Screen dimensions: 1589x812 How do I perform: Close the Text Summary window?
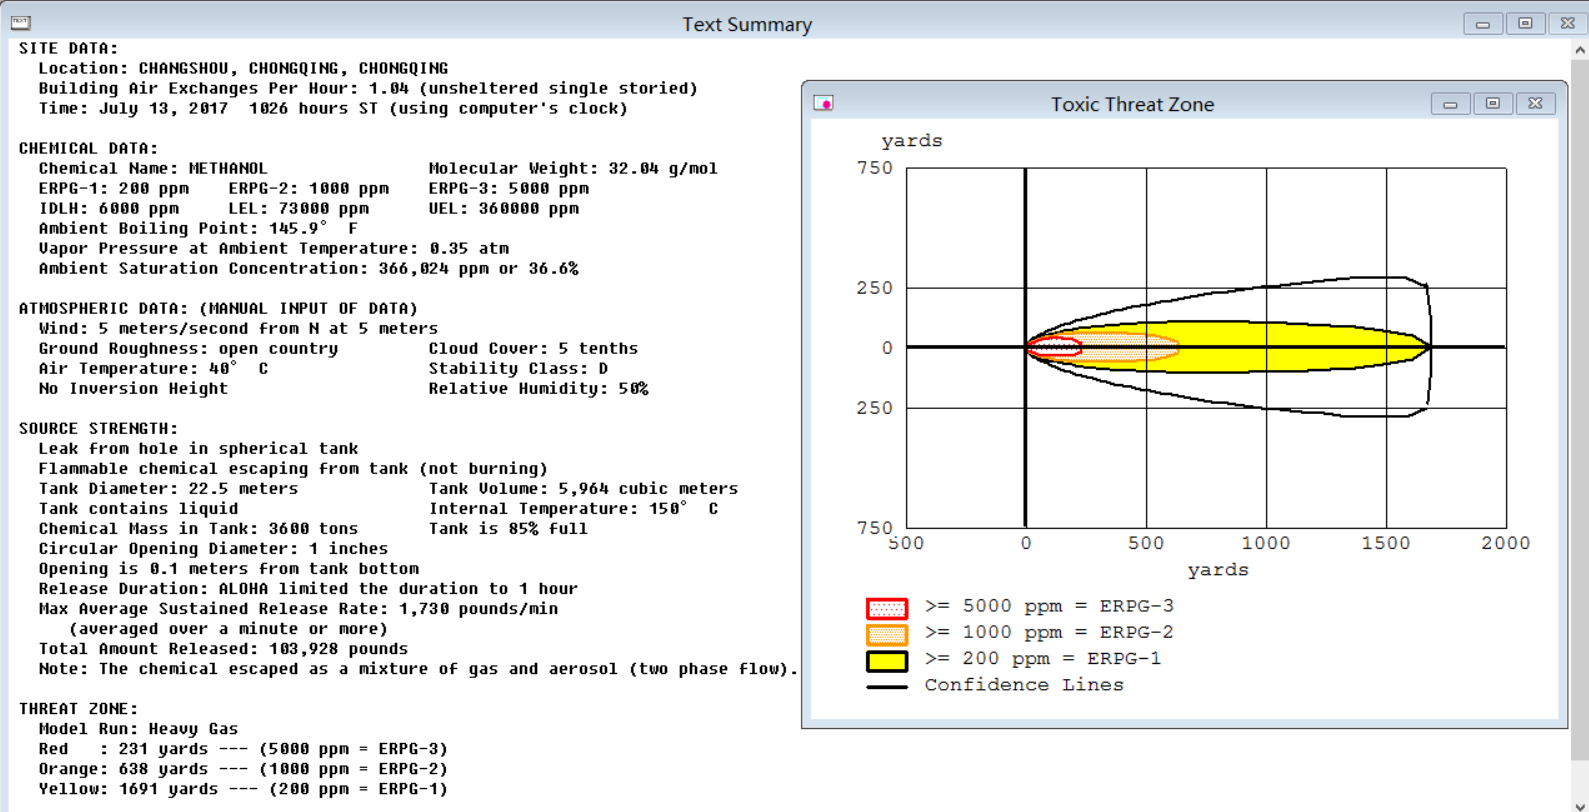pos(1568,23)
